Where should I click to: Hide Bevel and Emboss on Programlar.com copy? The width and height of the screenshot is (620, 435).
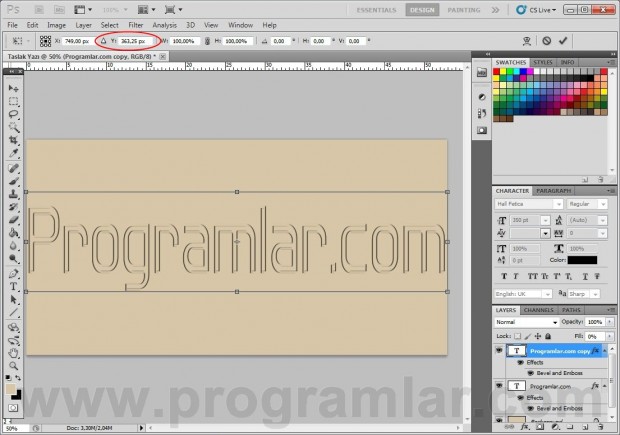tap(531, 373)
